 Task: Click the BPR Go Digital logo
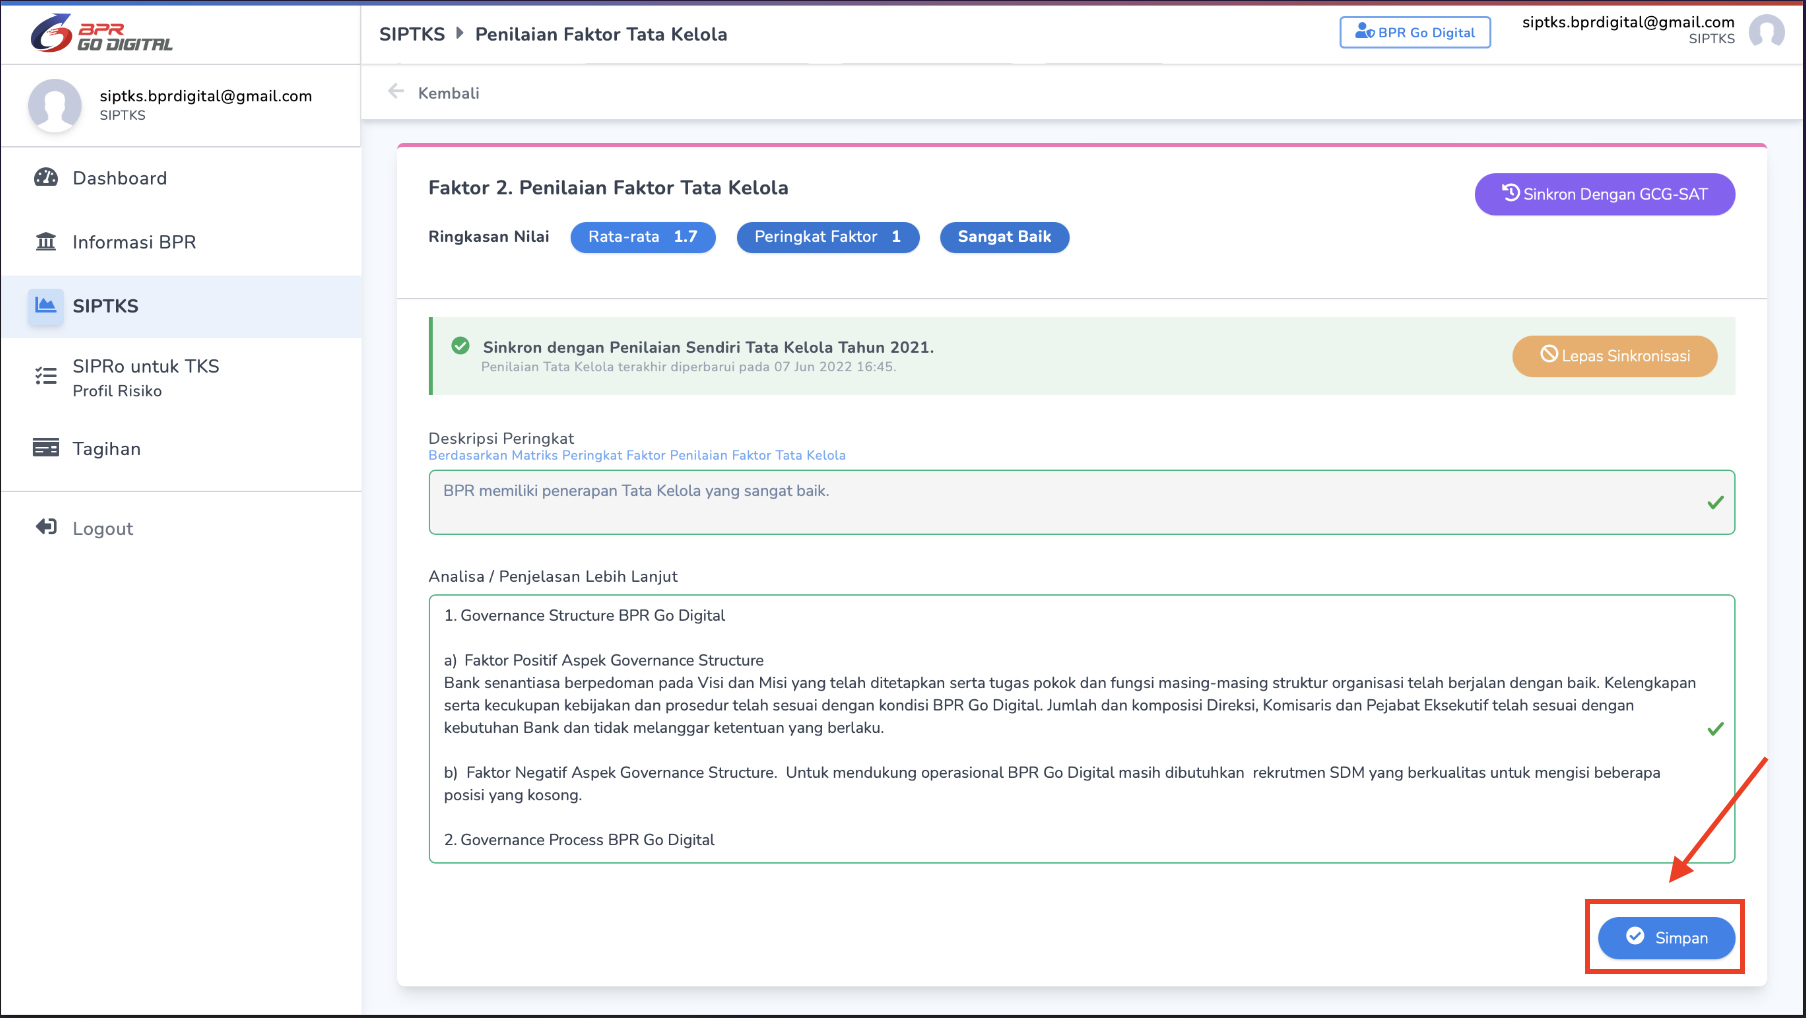[101, 34]
